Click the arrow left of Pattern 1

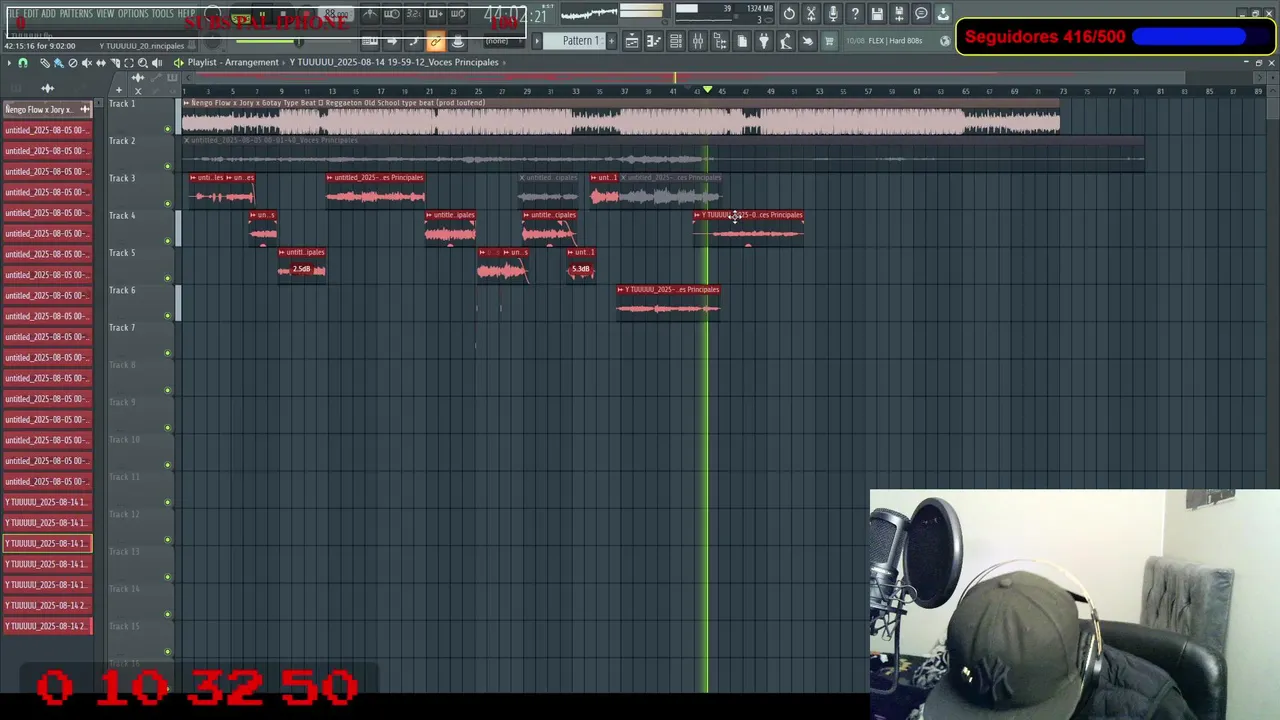537,41
